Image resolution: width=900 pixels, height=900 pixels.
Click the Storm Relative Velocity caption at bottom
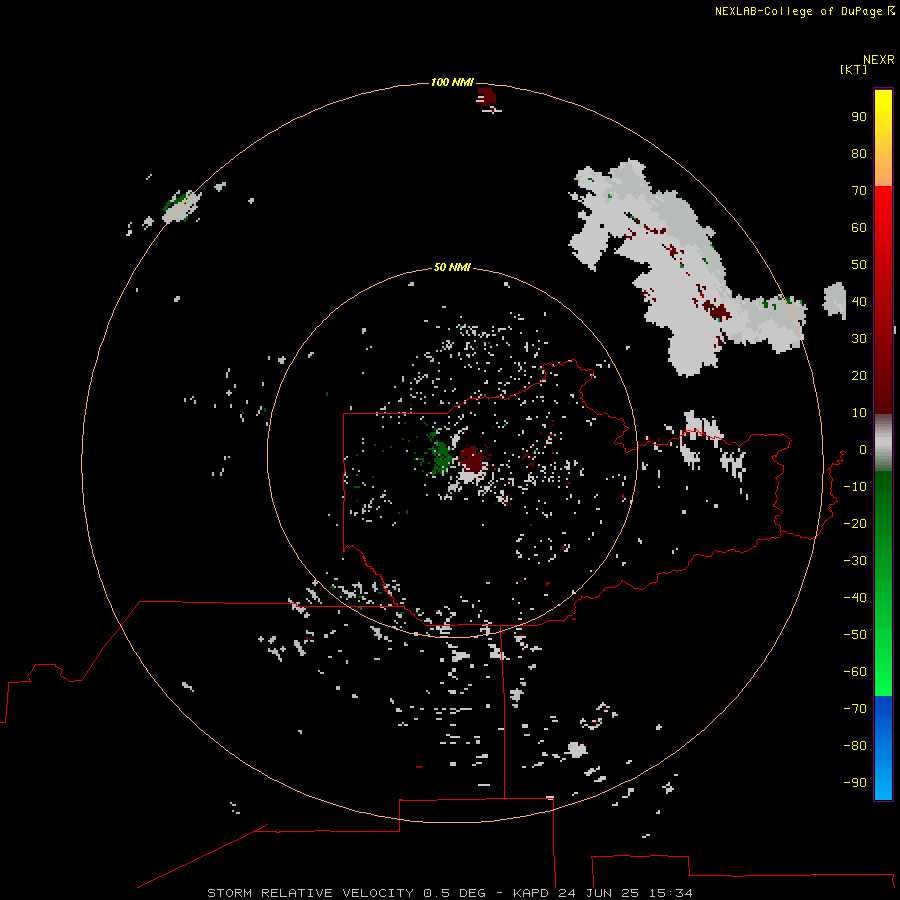pos(449,893)
